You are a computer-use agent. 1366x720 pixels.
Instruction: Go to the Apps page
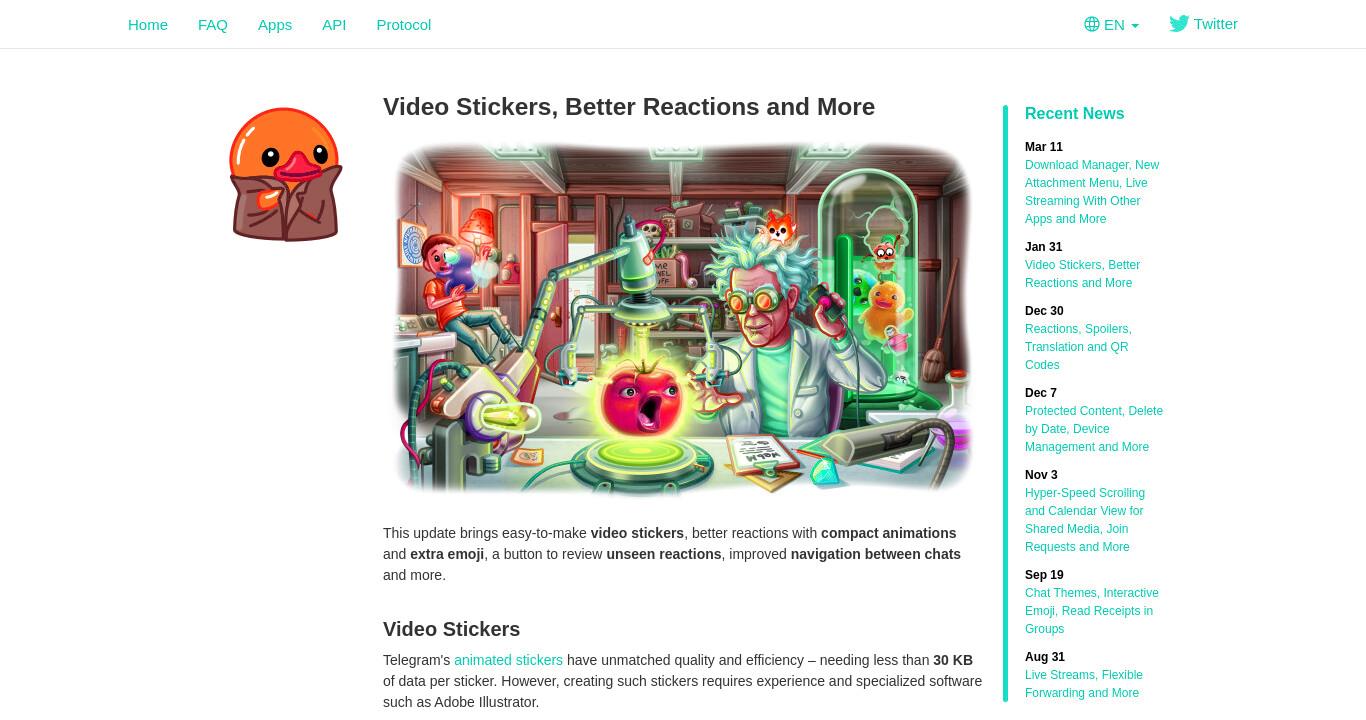(x=275, y=24)
